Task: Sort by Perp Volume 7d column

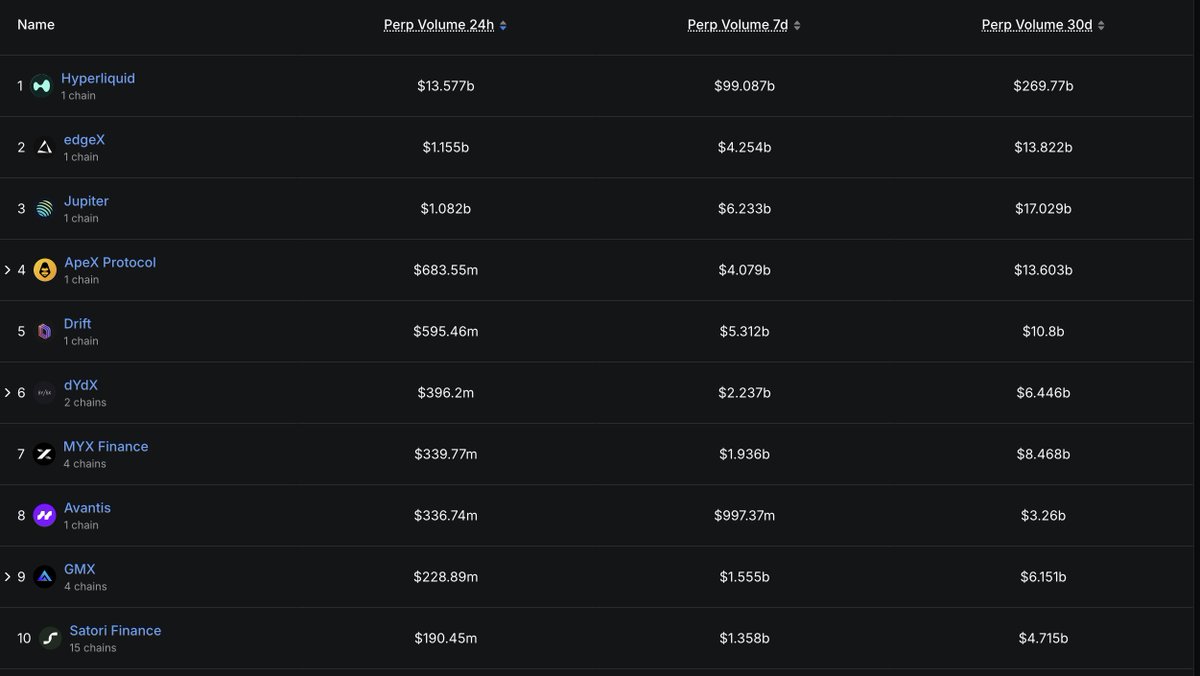Action: coord(744,25)
